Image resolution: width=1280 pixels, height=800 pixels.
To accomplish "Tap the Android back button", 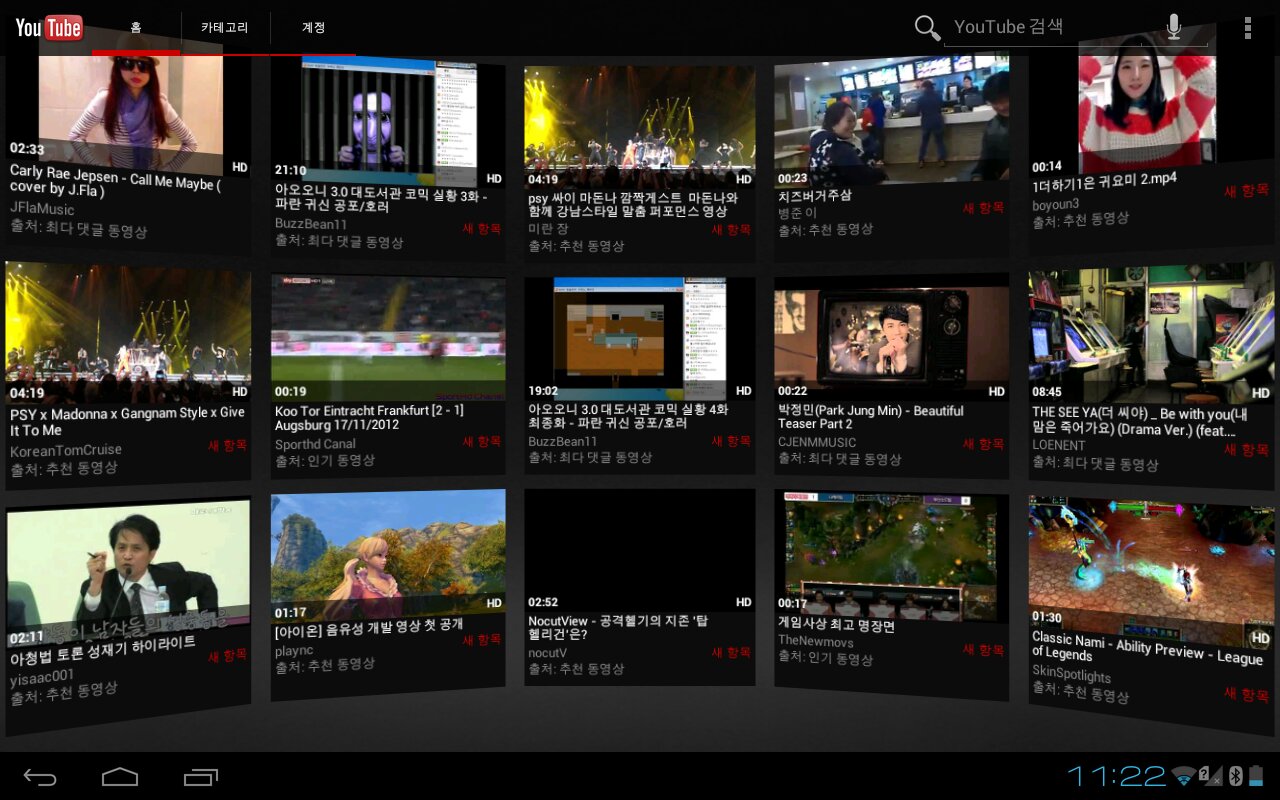I will pyautogui.click(x=40, y=776).
